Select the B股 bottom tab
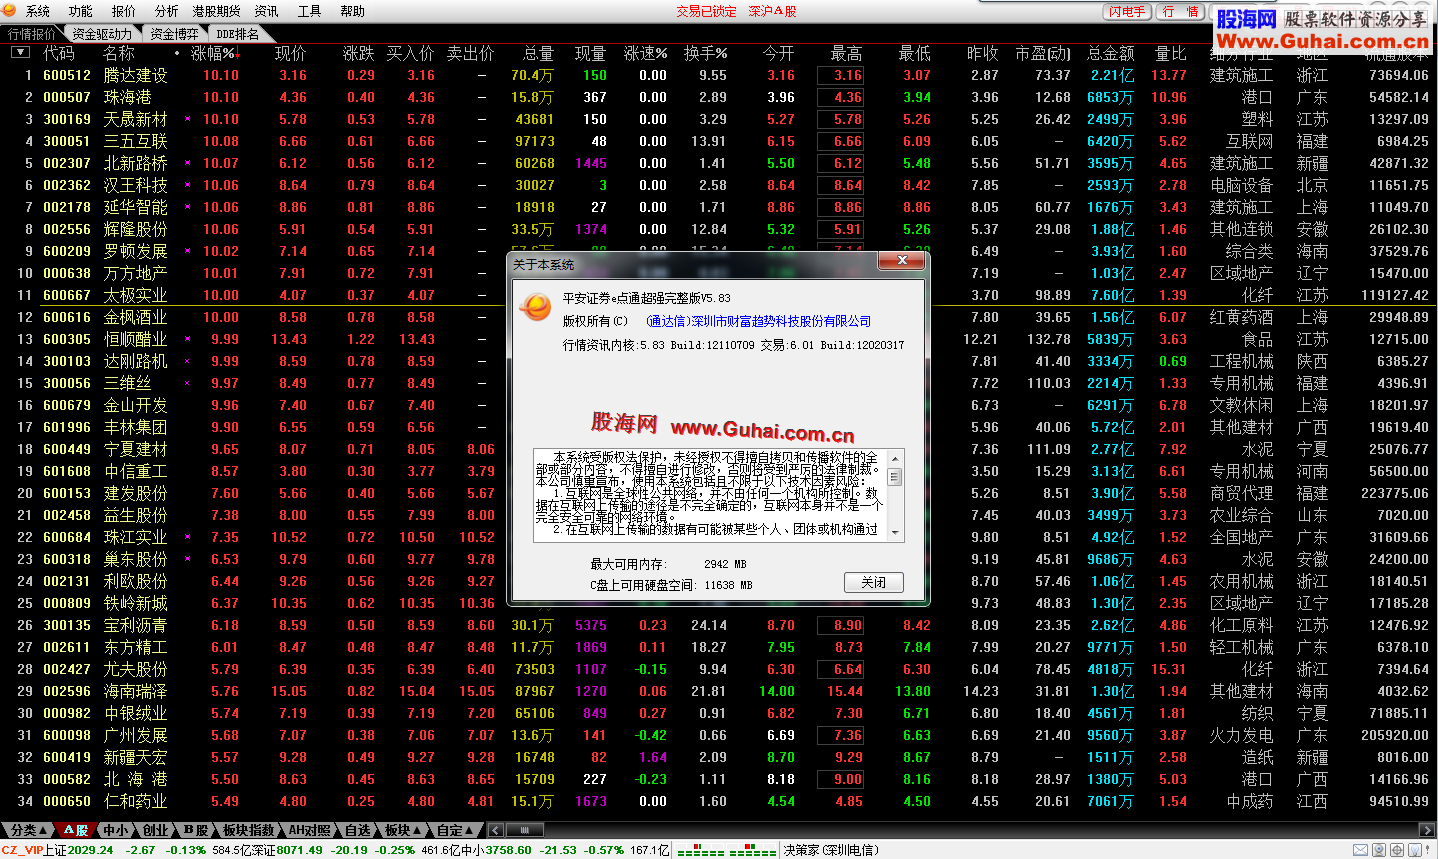 196,830
